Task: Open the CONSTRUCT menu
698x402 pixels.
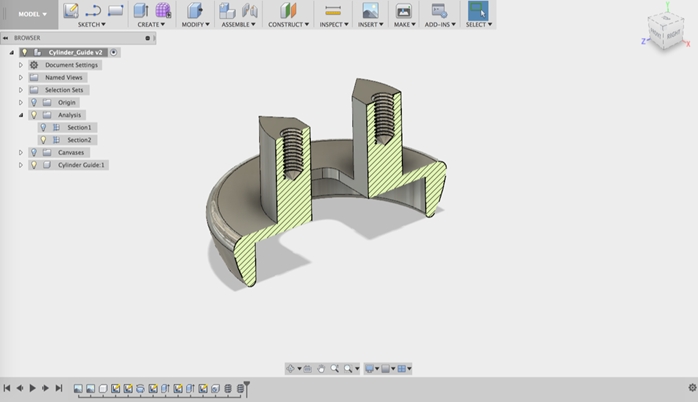Action: coord(288,24)
